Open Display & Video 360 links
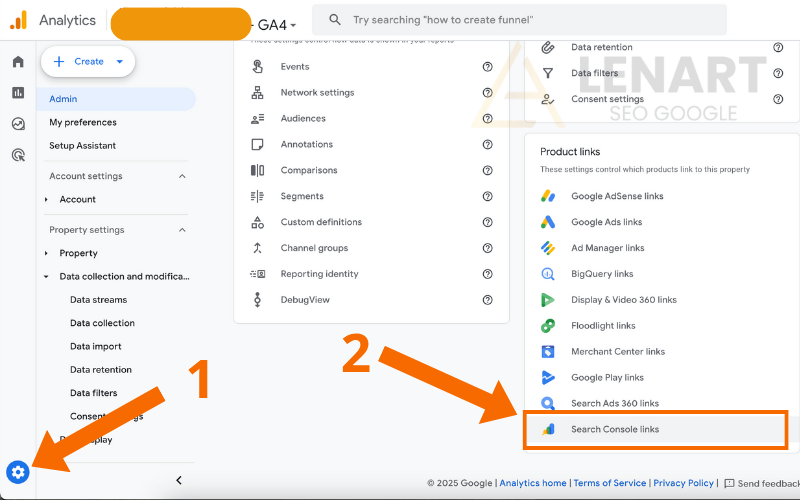This screenshot has width=800, height=500. pos(623,300)
